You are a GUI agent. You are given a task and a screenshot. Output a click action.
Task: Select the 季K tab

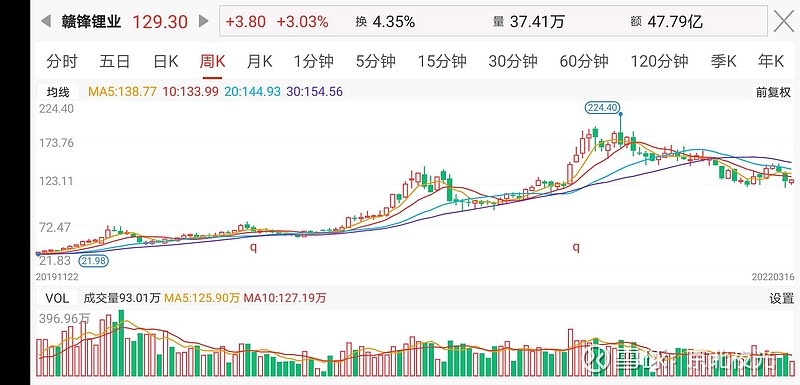point(723,62)
